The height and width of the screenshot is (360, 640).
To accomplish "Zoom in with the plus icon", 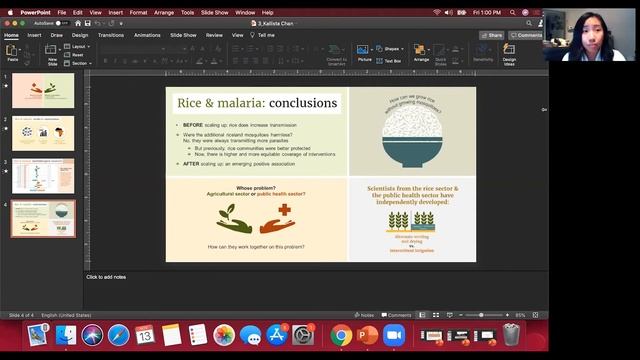I will tap(507, 315).
